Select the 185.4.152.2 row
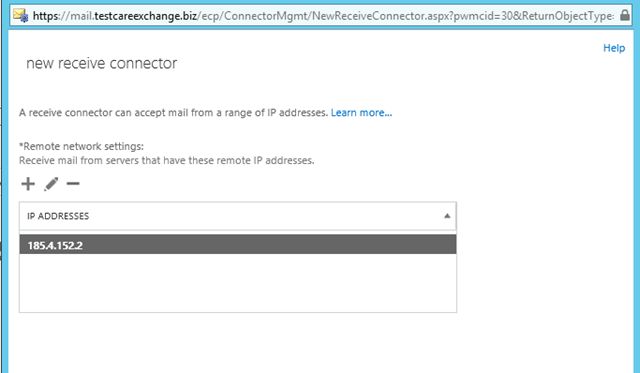640x373 pixels. click(x=238, y=245)
